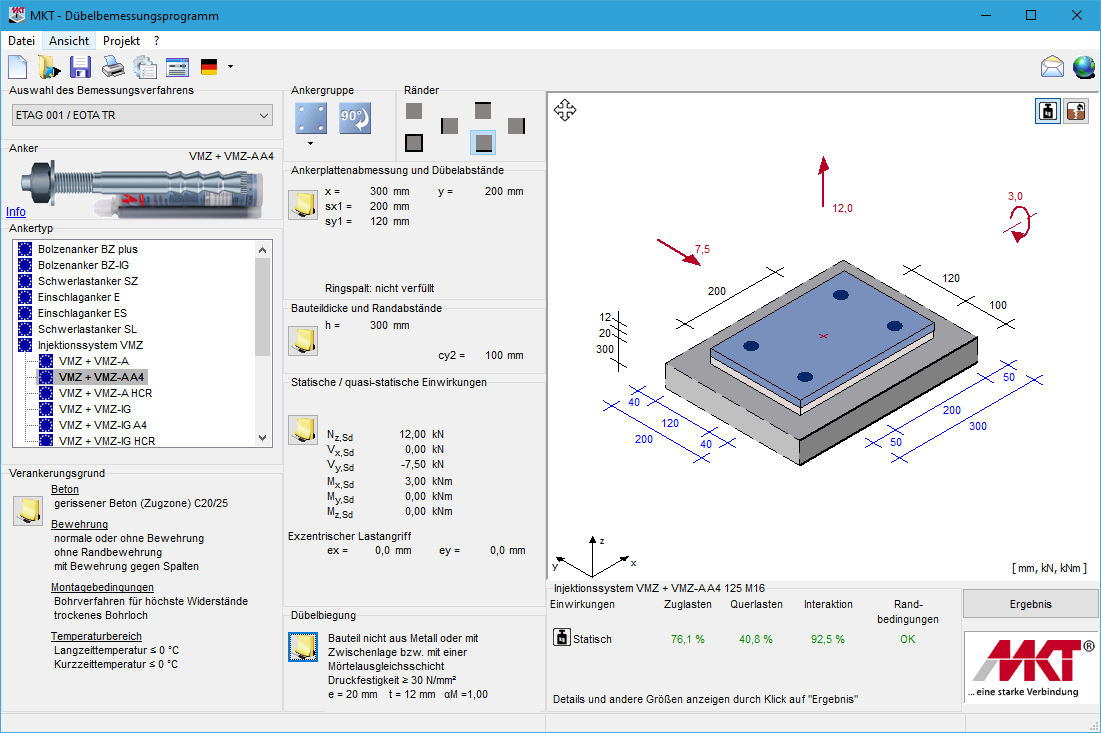1101x733 pixels.
Task: Edit Verankerungsgrund via the note icon
Action: tap(28, 510)
